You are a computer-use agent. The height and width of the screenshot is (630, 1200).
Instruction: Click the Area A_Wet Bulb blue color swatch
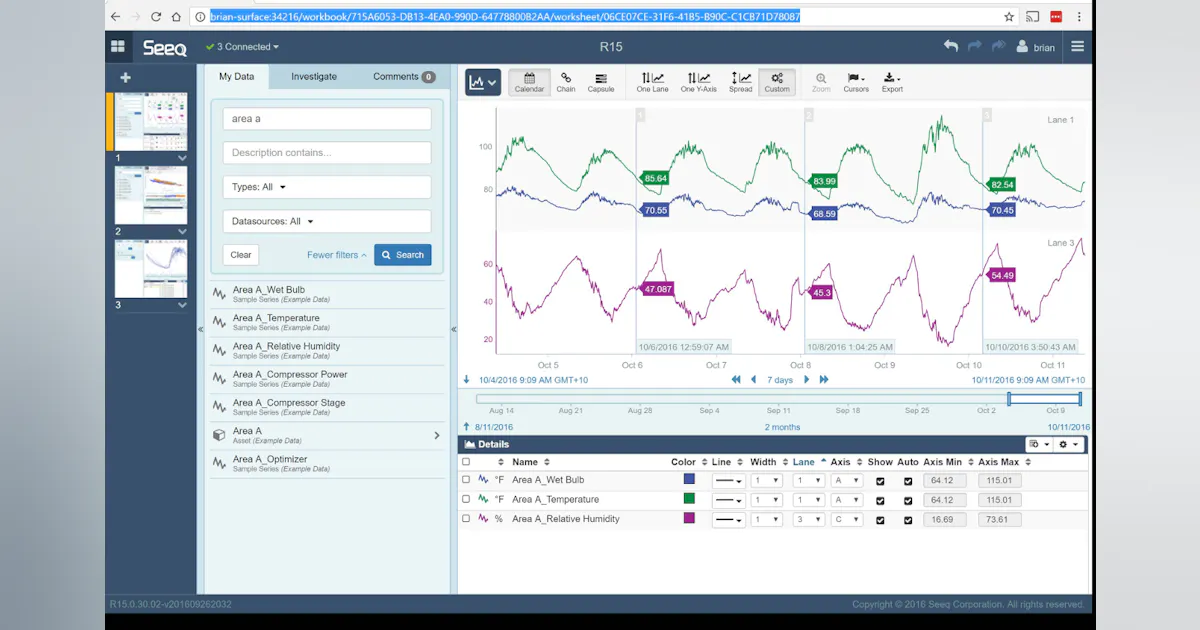(x=689, y=480)
